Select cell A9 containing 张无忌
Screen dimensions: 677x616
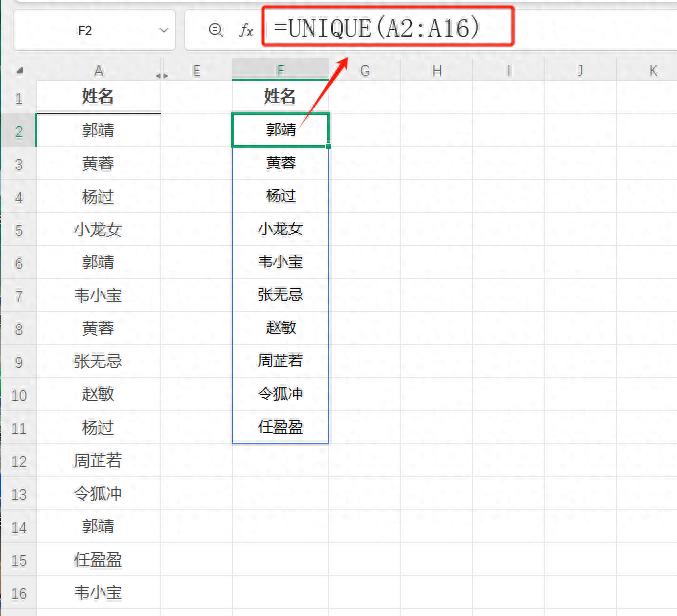click(98, 362)
